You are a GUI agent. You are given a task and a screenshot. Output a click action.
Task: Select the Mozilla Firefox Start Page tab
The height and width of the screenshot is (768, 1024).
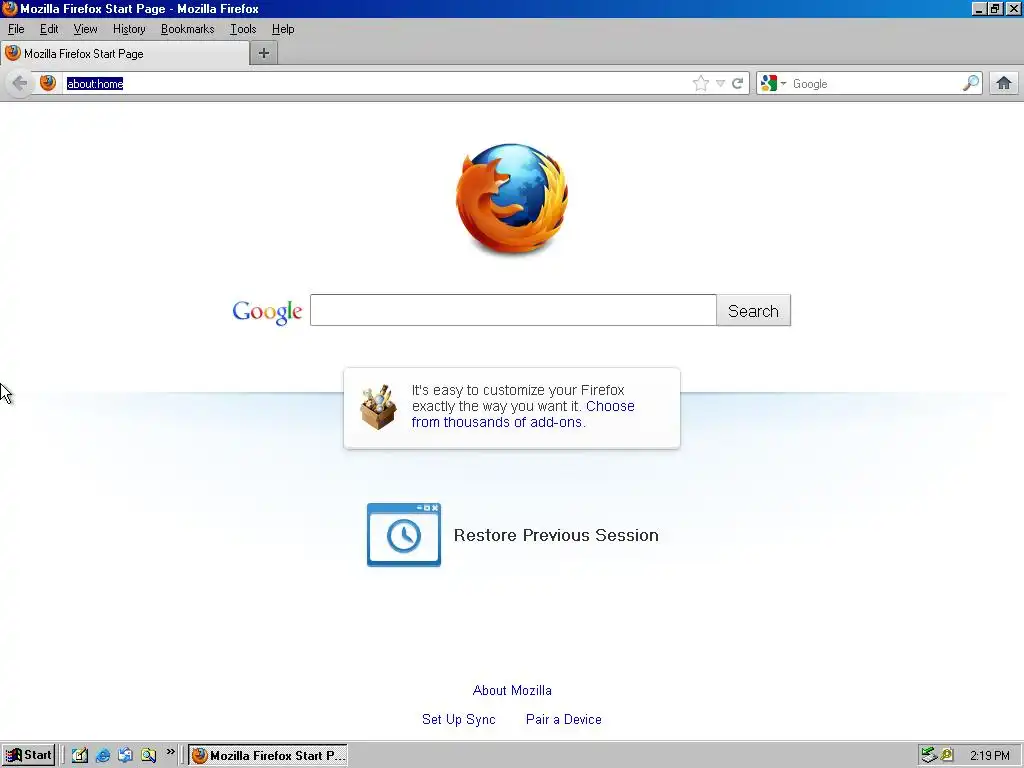point(125,54)
